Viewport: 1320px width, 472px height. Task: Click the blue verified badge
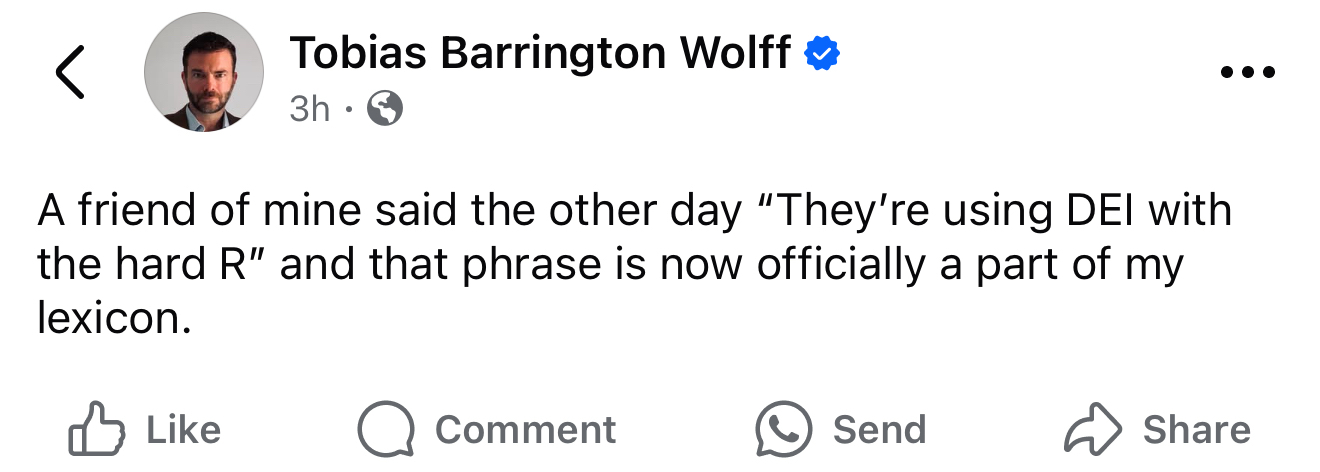click(823, 54)
